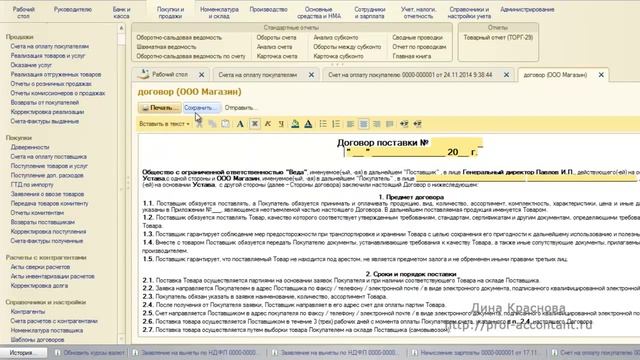Select the 'договор (ООО Магазин)' tab
Screen dimensions: 640x360
(x=555, y=75)
